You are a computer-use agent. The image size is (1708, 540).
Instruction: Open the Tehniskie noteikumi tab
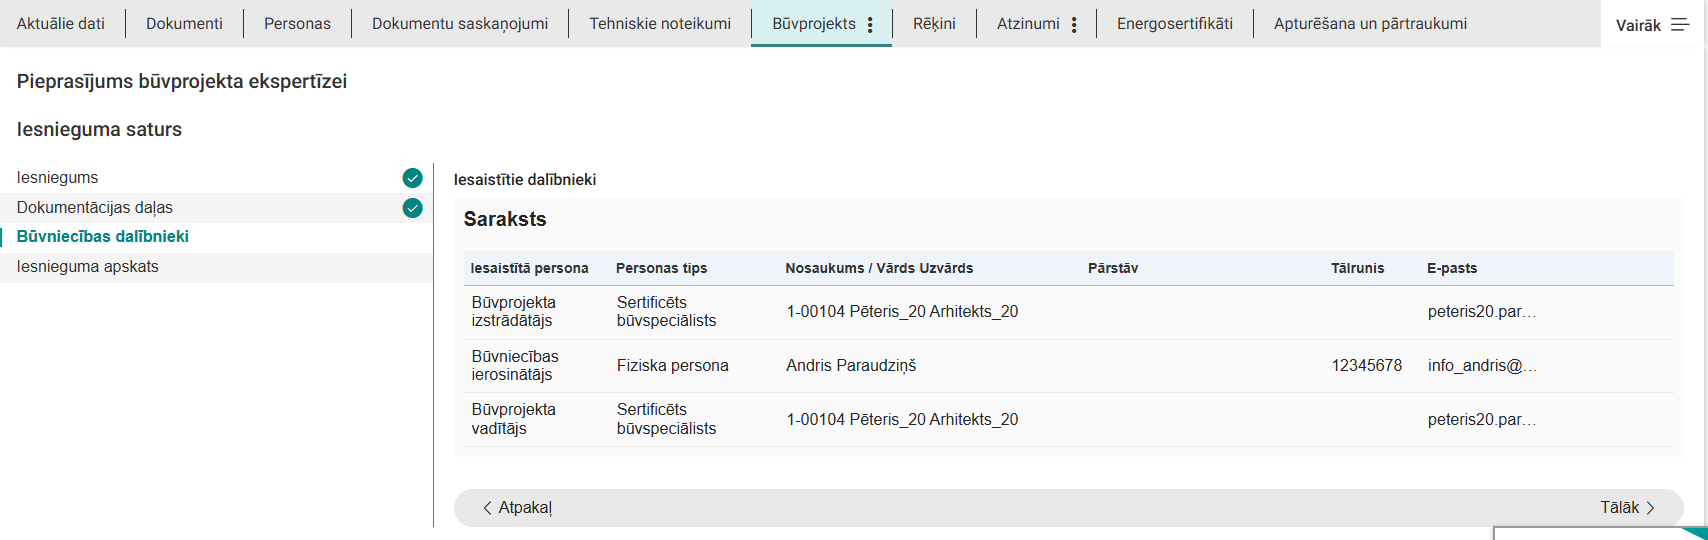(659, 23)
